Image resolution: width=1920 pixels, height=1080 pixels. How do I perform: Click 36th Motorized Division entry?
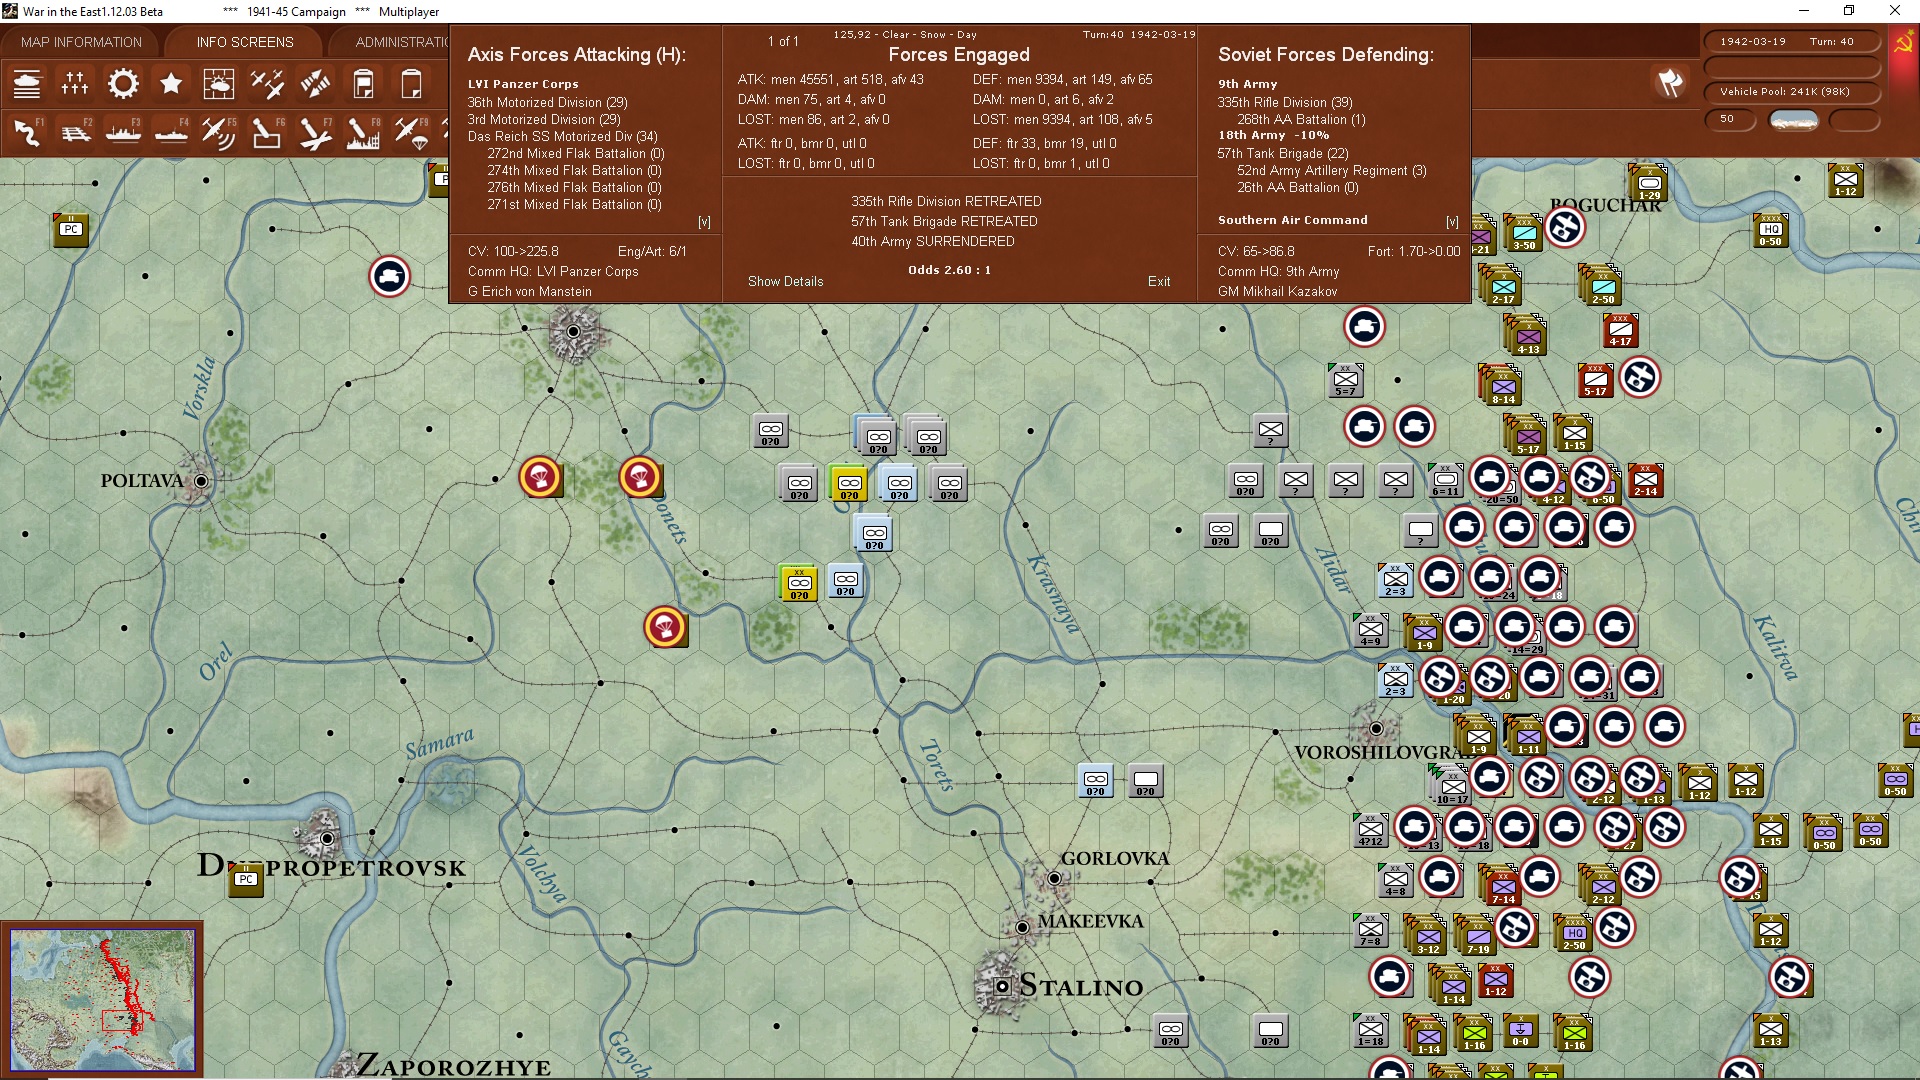pos(547,102)
